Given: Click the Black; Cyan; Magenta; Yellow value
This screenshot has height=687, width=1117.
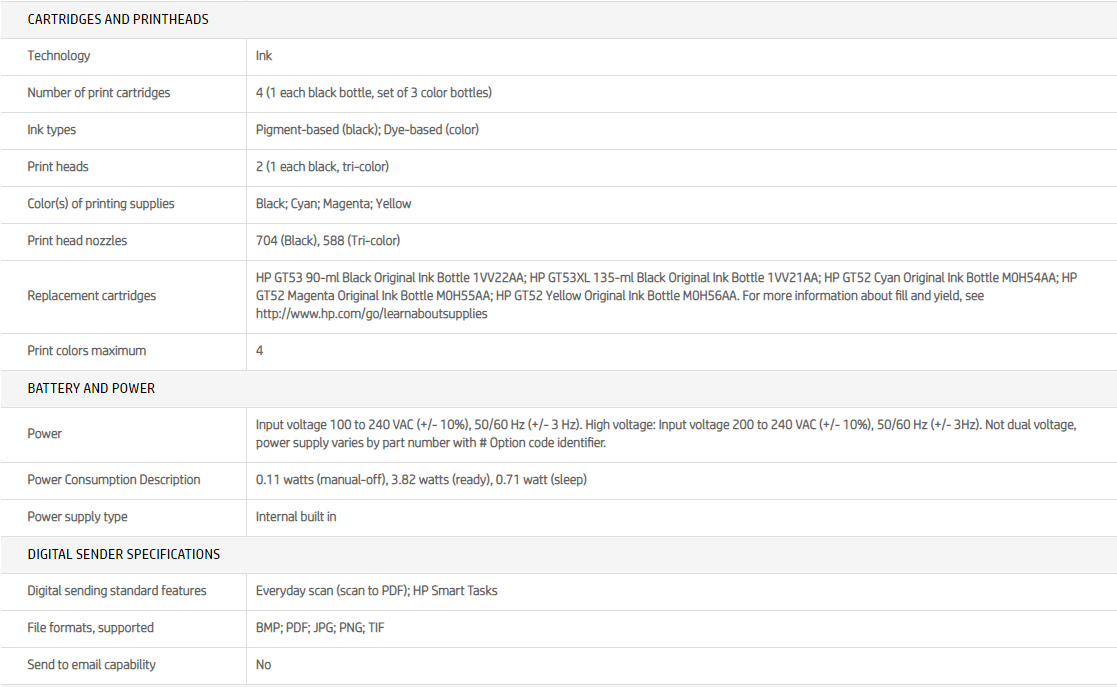Looking at the screenshot, I should tap(333, 204).
